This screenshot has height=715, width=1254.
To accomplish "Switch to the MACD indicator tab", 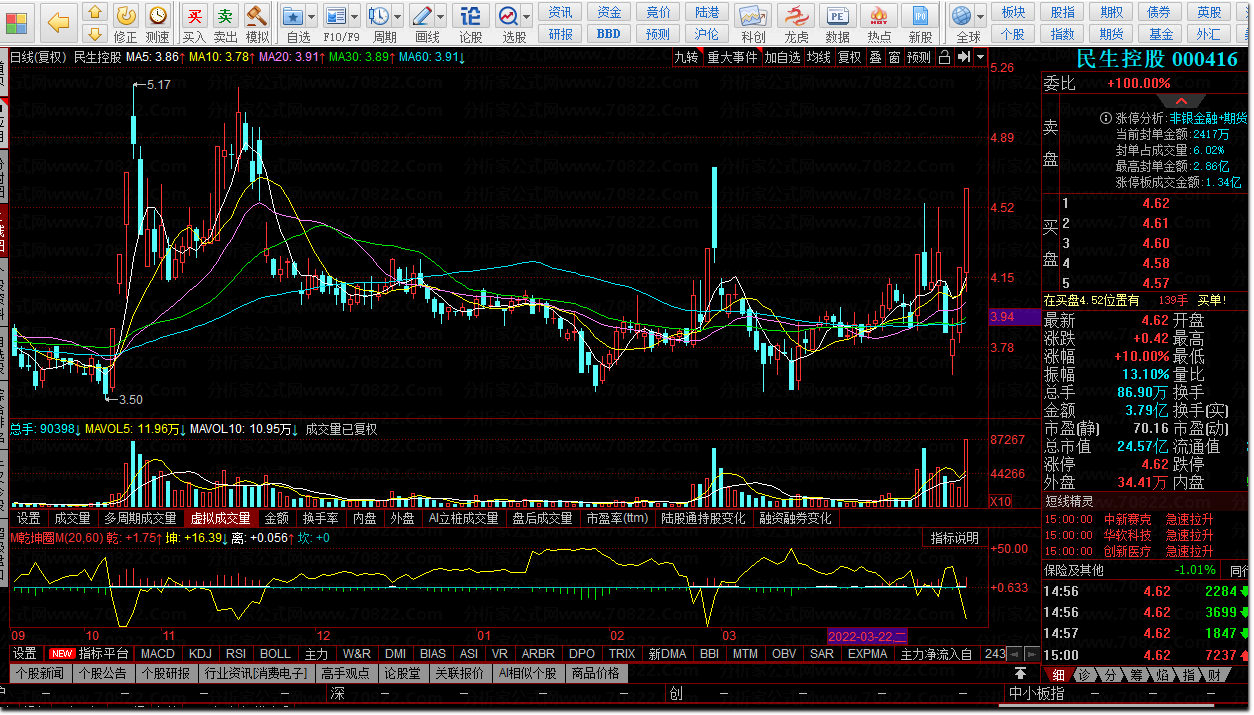I will (158, 654).
